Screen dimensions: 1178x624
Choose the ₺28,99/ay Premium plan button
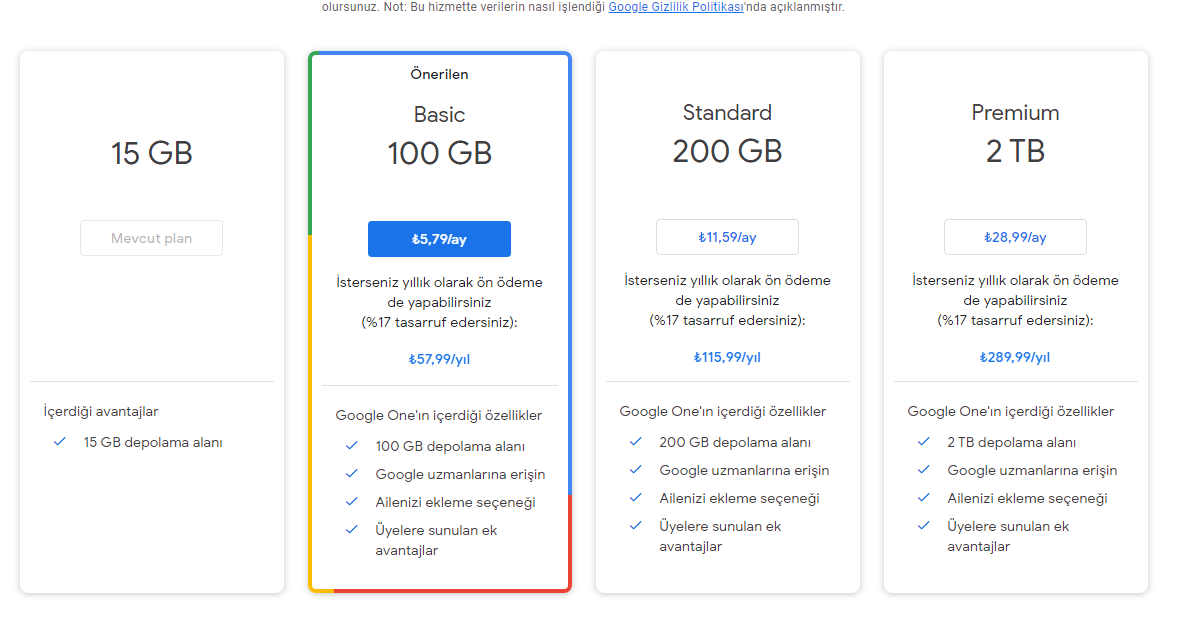tap(1015, 237)
